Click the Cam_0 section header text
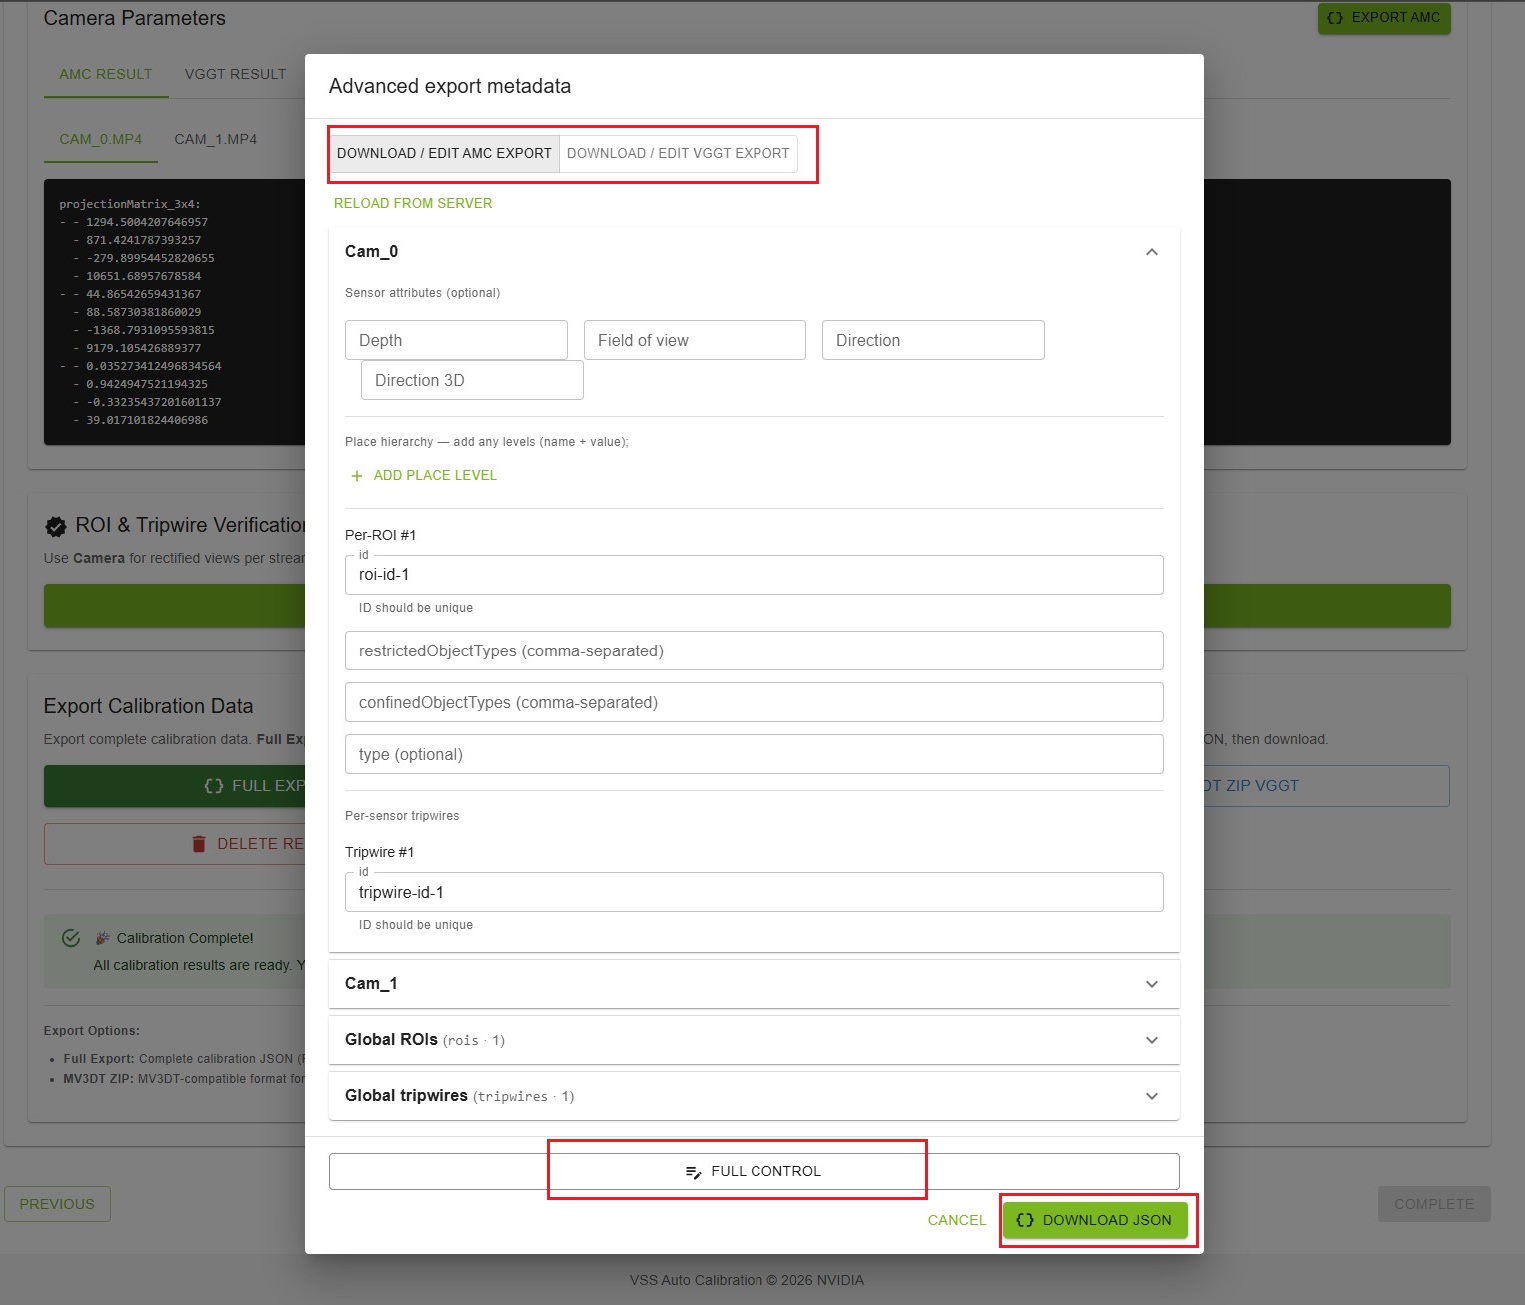 (x=371, y=252)
